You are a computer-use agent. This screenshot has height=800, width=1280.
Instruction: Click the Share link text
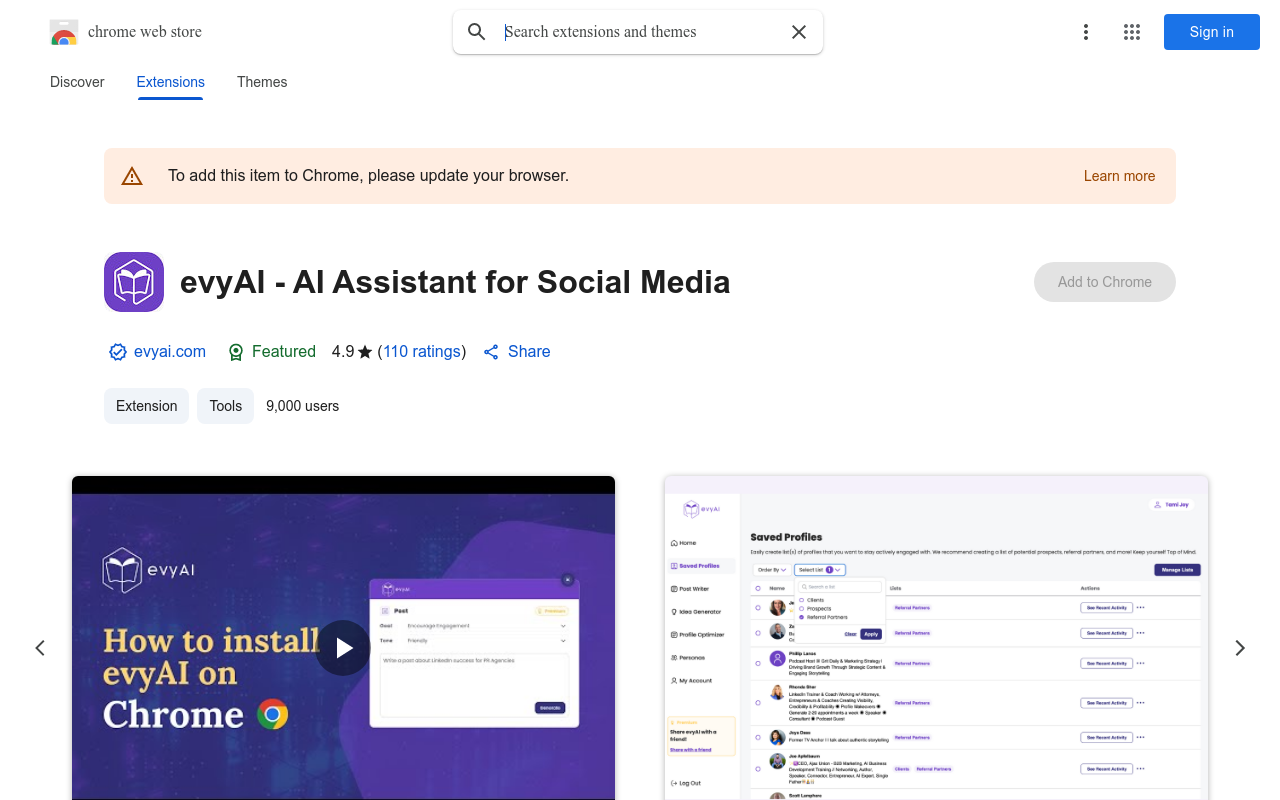[x=529, y=352]
